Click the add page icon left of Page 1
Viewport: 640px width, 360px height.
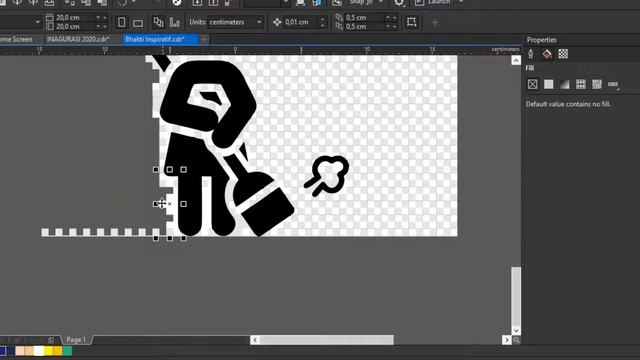[51, 340]
